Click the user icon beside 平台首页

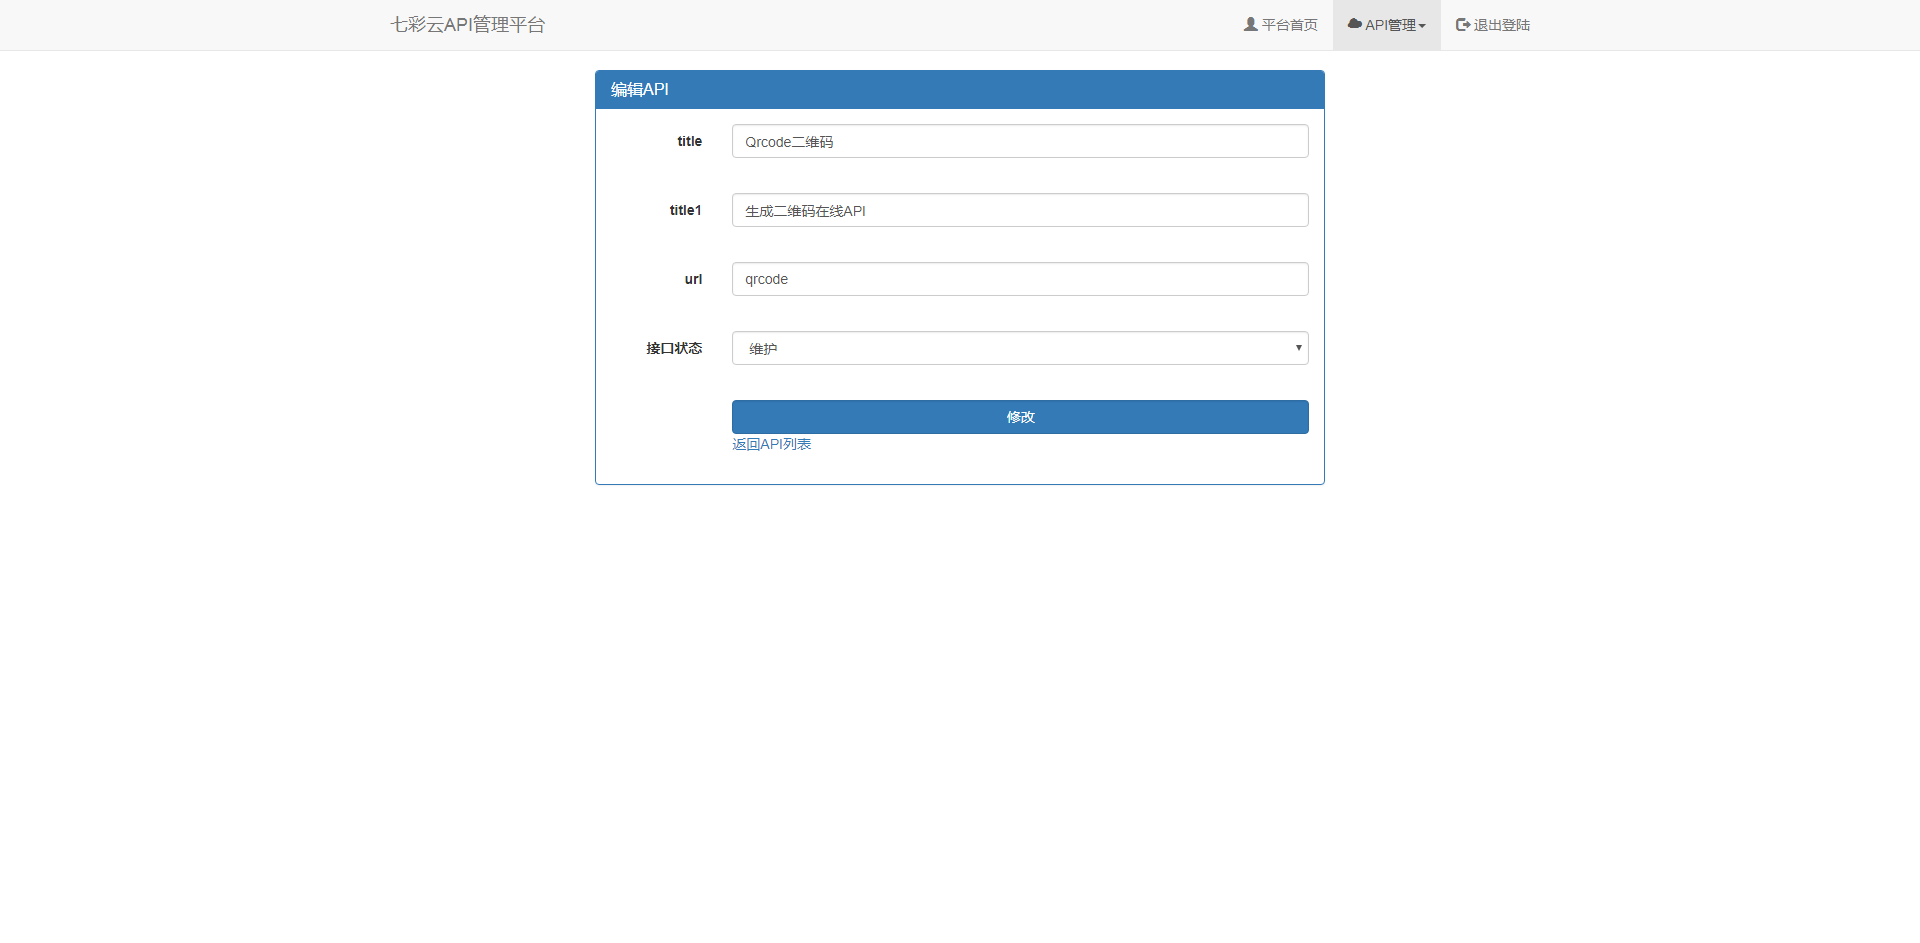point(1249,24)
